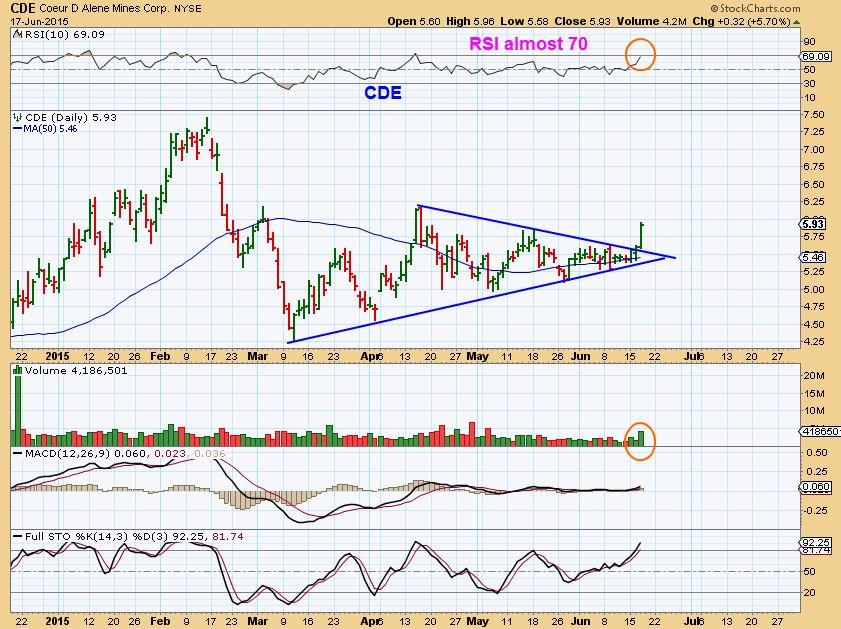Click the 0.50 MACD axis label
841x629 pixels.
(x=816, y=453)
